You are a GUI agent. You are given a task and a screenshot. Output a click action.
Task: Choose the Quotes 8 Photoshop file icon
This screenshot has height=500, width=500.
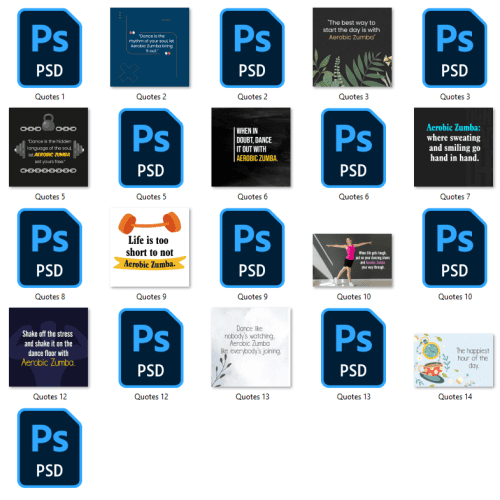pyautogui.click(x=49, y=248)
